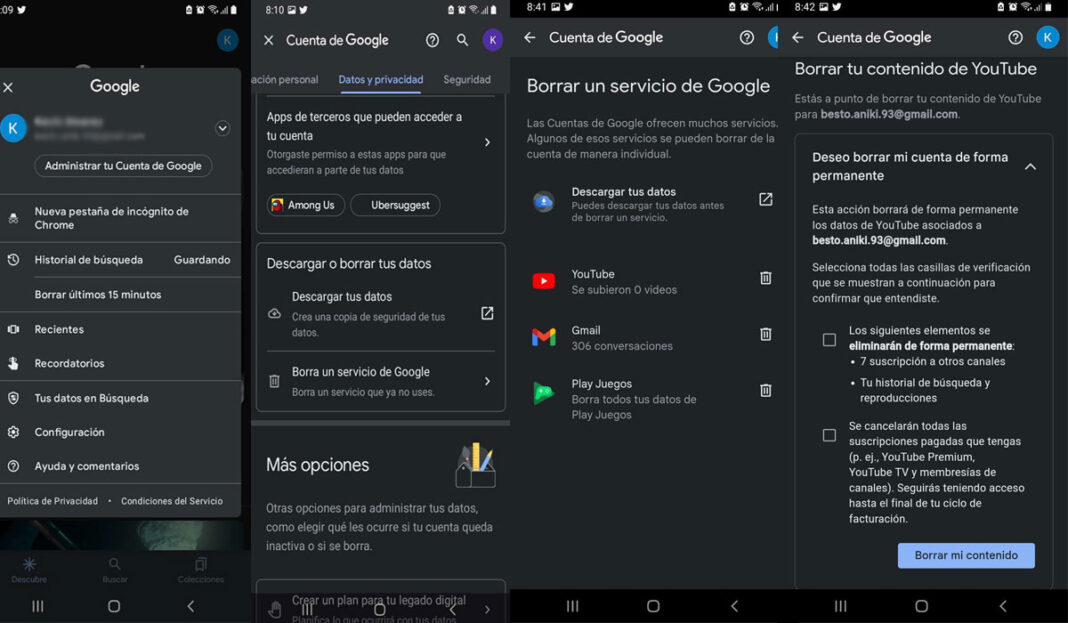
Task: Click cloud download icon beside Descargar tus datos
Action: pos(274,314)
